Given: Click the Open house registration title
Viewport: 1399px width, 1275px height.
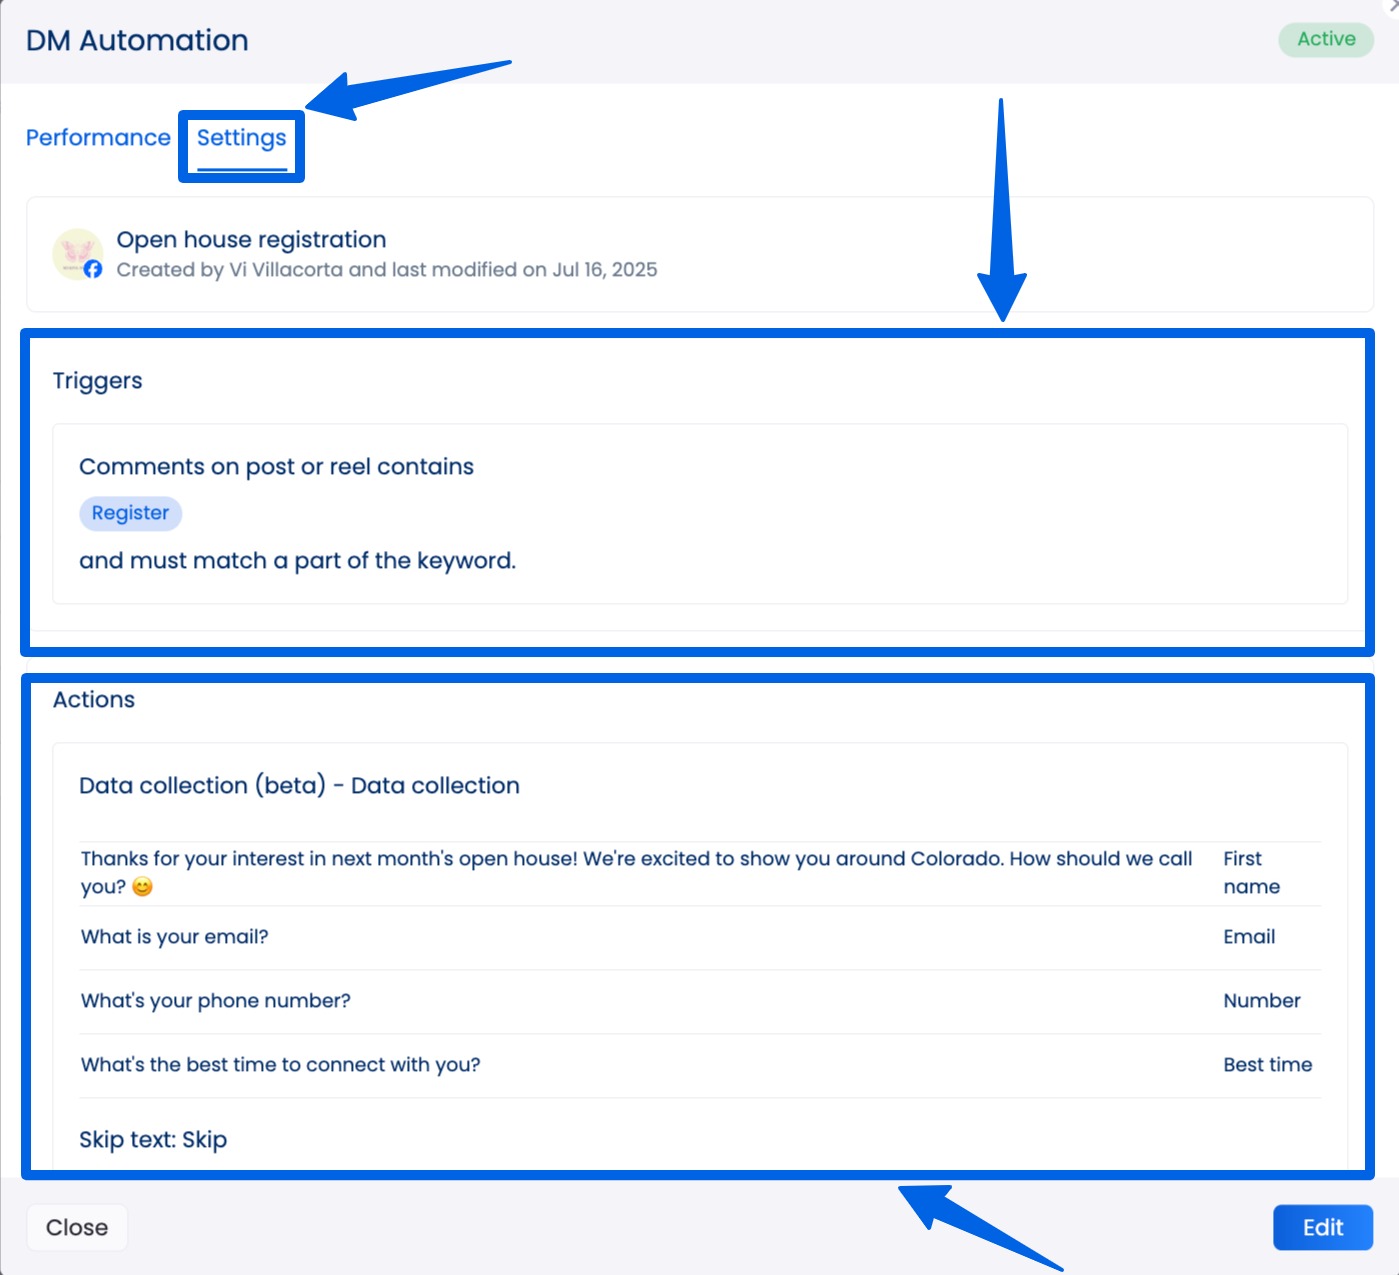Looking at the screenshot, I should (251, 239).
